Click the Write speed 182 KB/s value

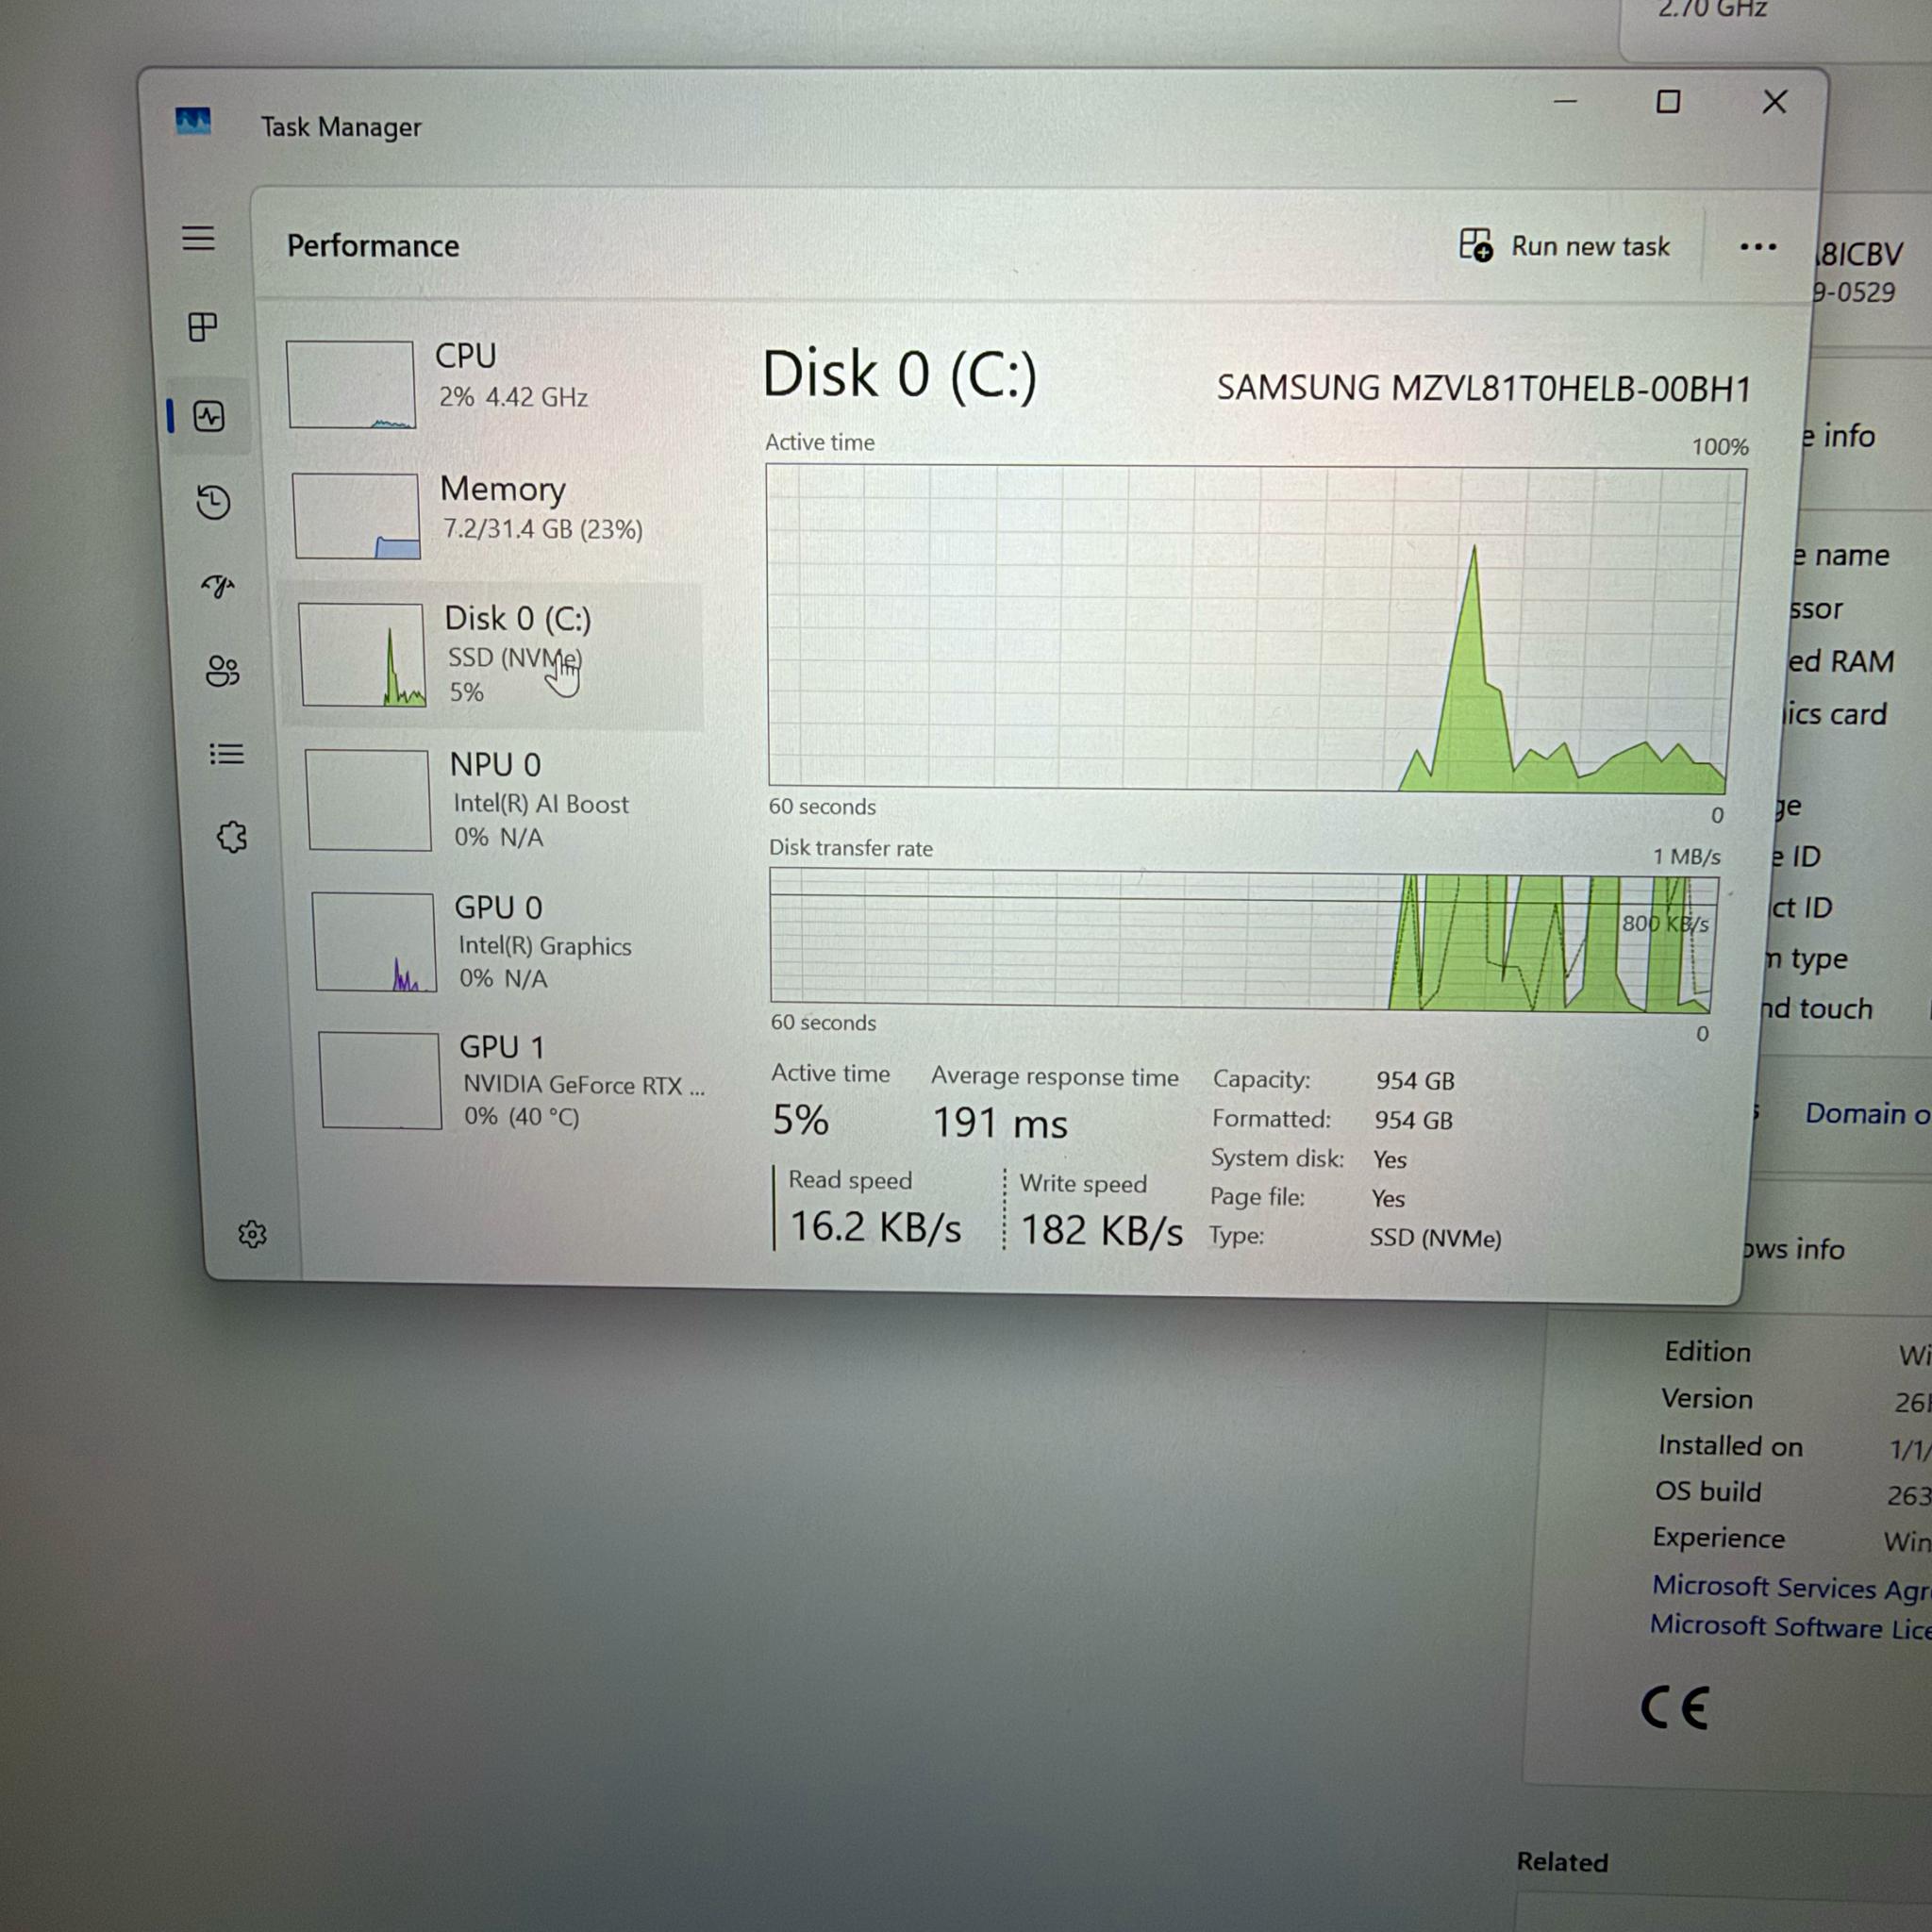click(1101, 1230)
